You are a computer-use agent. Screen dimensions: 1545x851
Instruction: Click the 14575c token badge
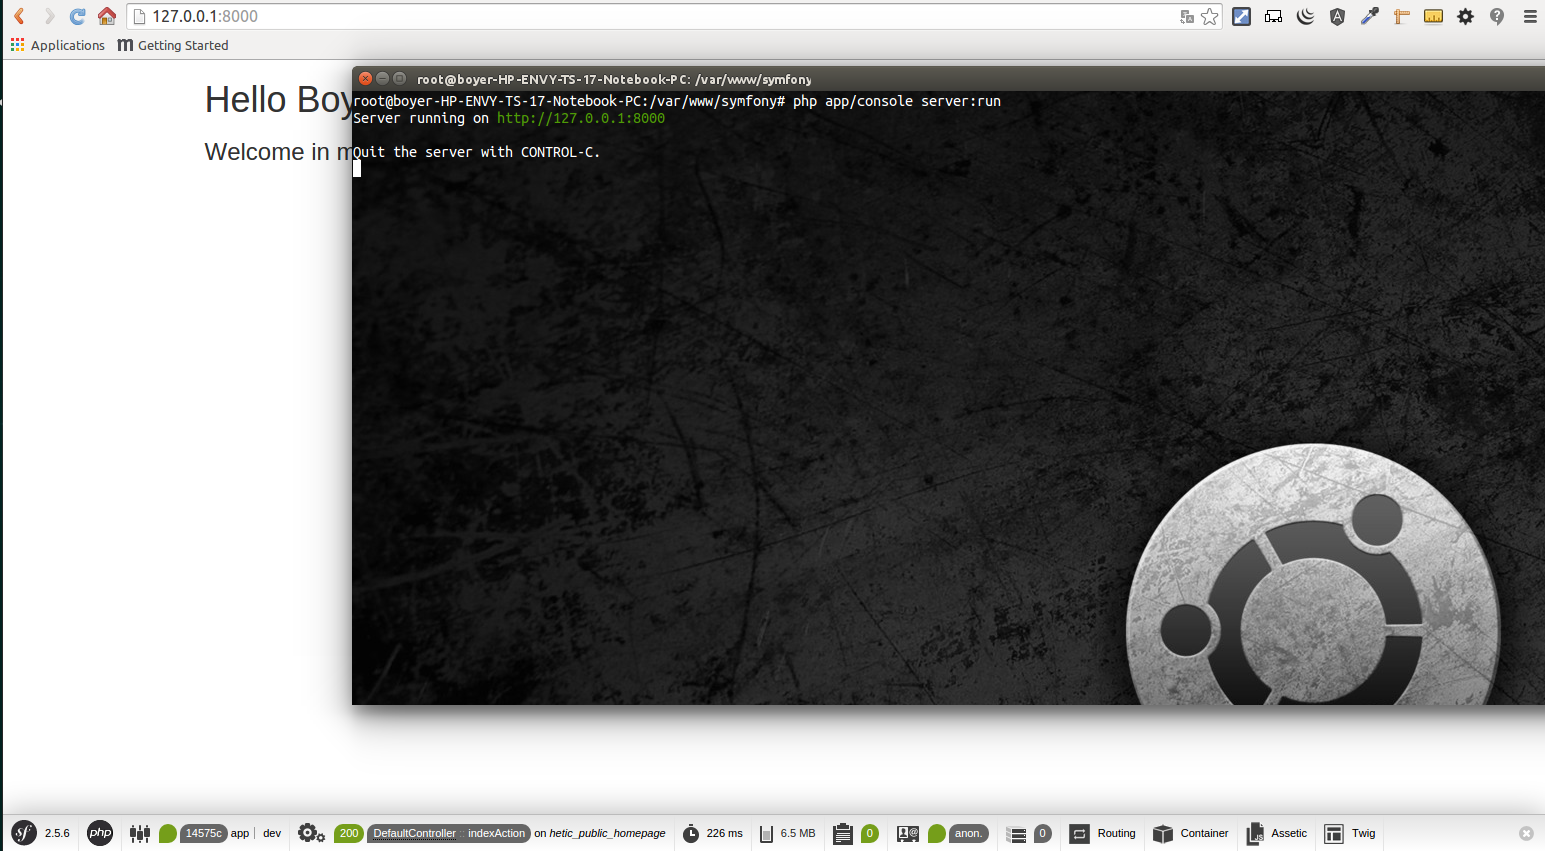click(x=203, y=833)
